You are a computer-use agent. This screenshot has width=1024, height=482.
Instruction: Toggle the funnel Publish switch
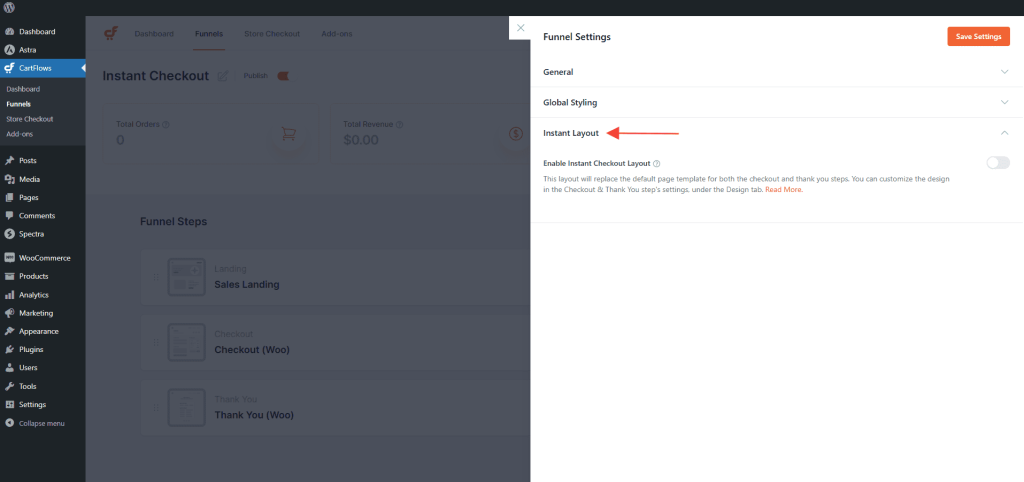click(x=283, y=76)
